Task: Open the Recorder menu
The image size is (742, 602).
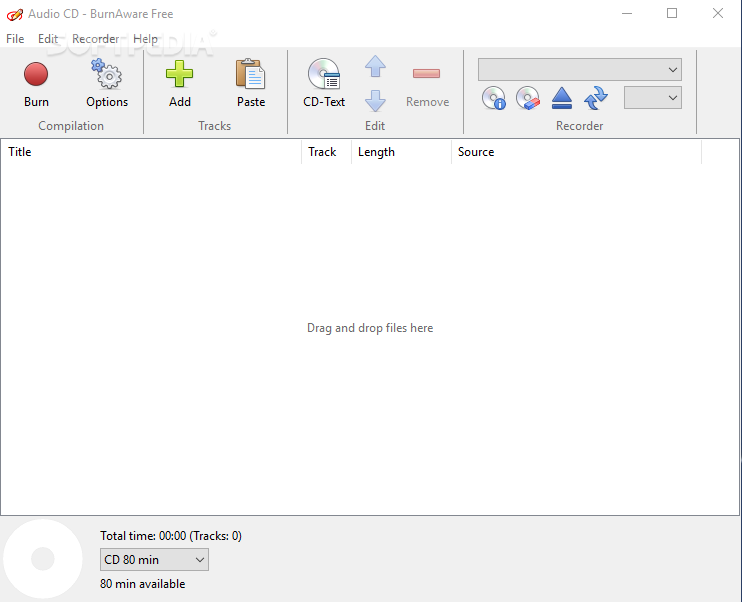Action: click(x=96, y=39)
